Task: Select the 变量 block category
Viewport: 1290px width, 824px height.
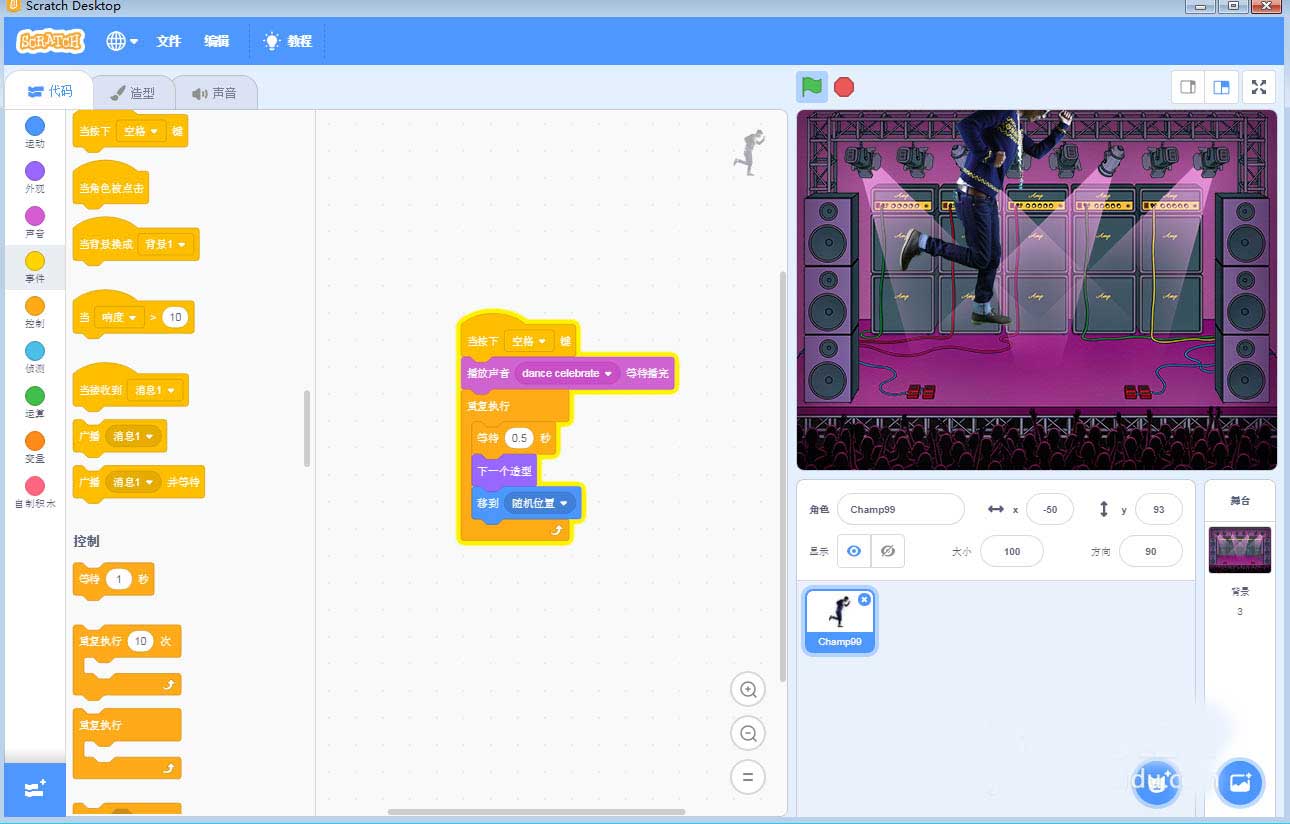Action: (35, 447)
